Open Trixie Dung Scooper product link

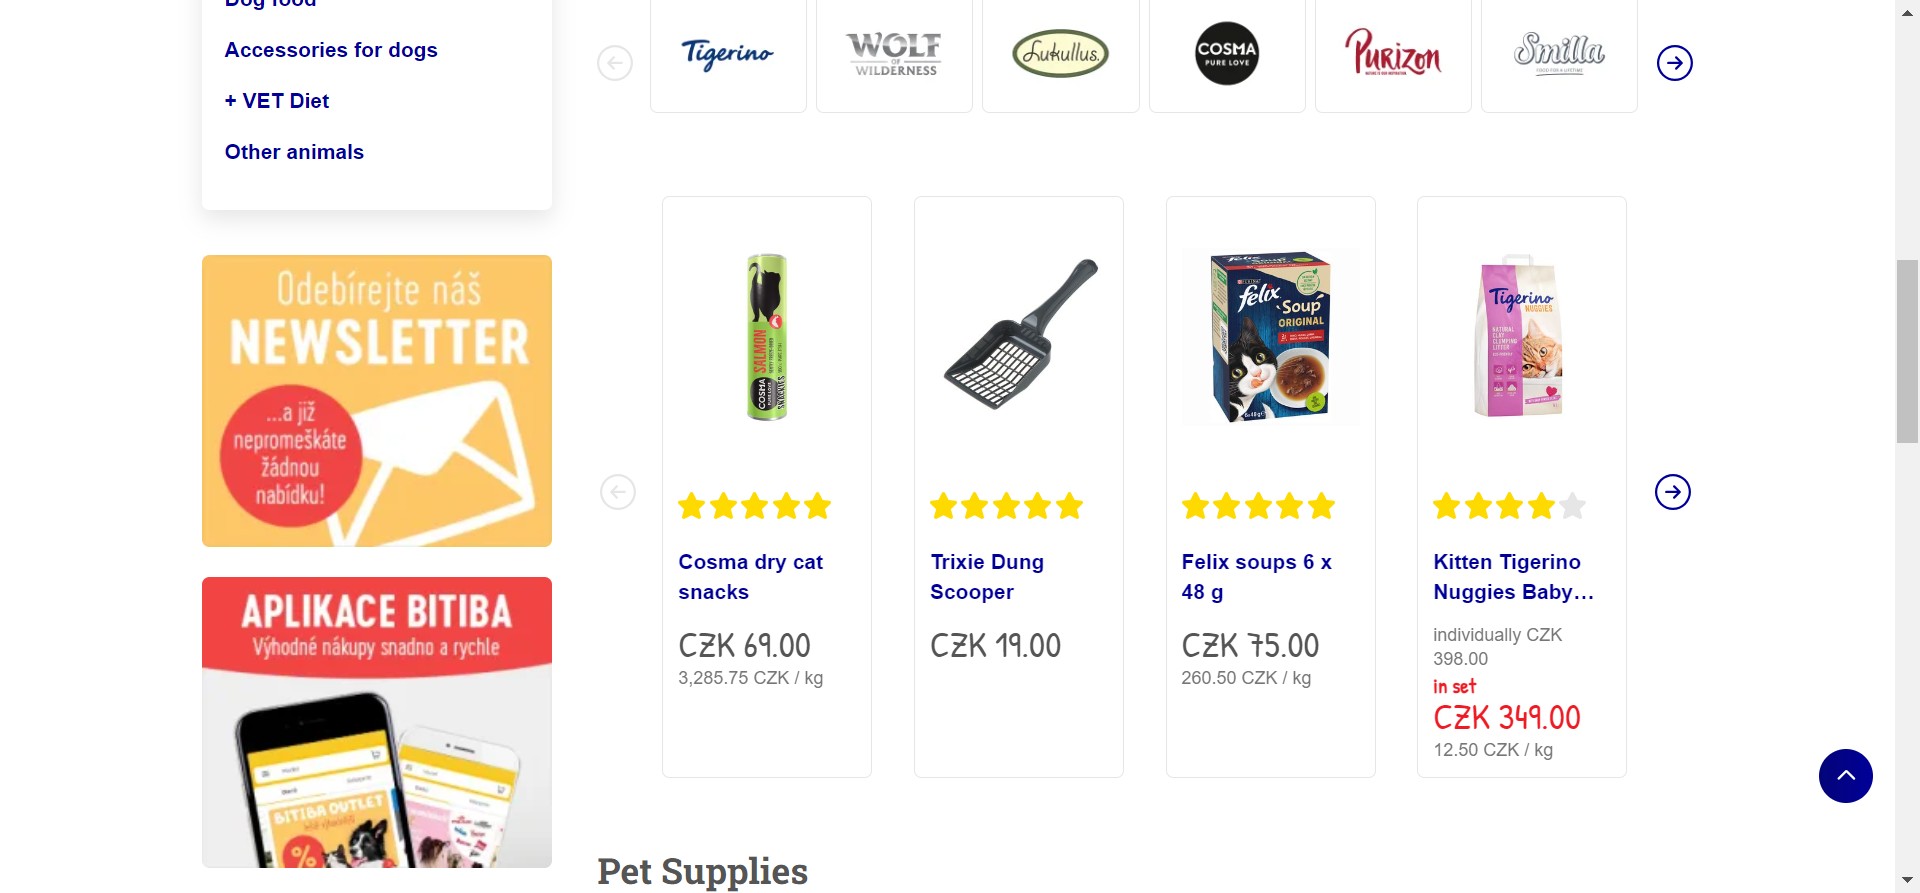point(987,577)
